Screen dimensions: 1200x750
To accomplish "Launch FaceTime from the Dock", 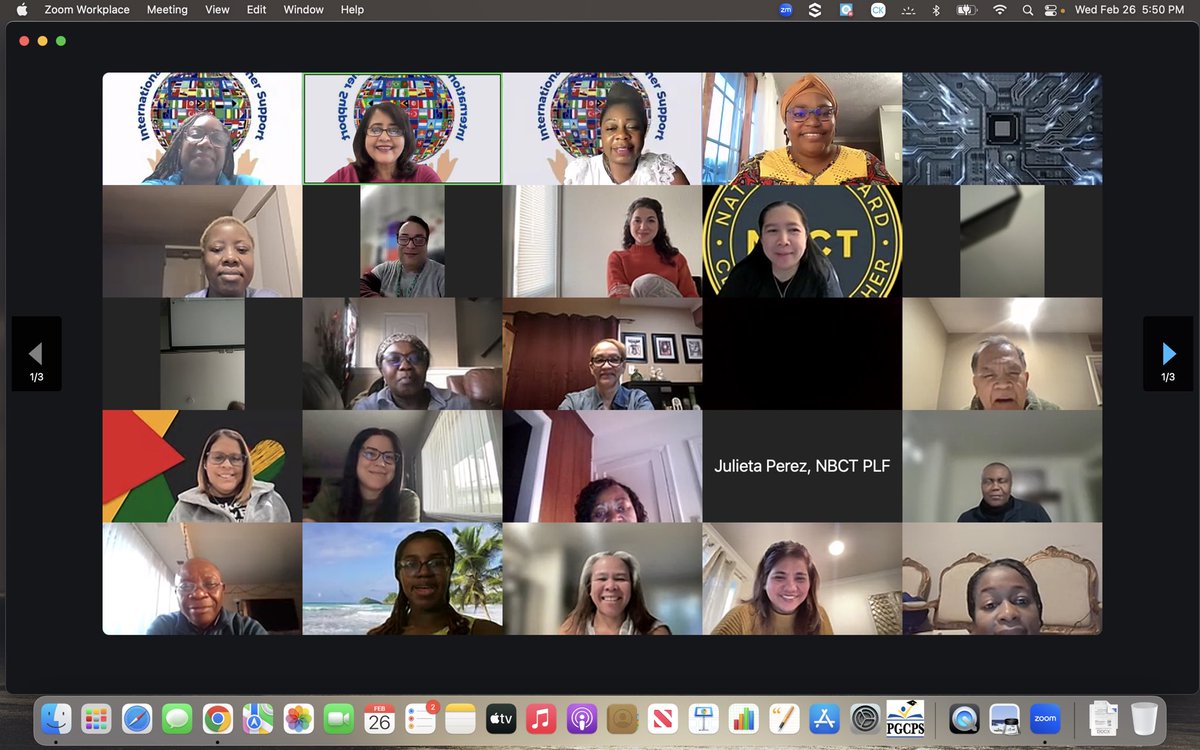I will click(x=339, y=718).
